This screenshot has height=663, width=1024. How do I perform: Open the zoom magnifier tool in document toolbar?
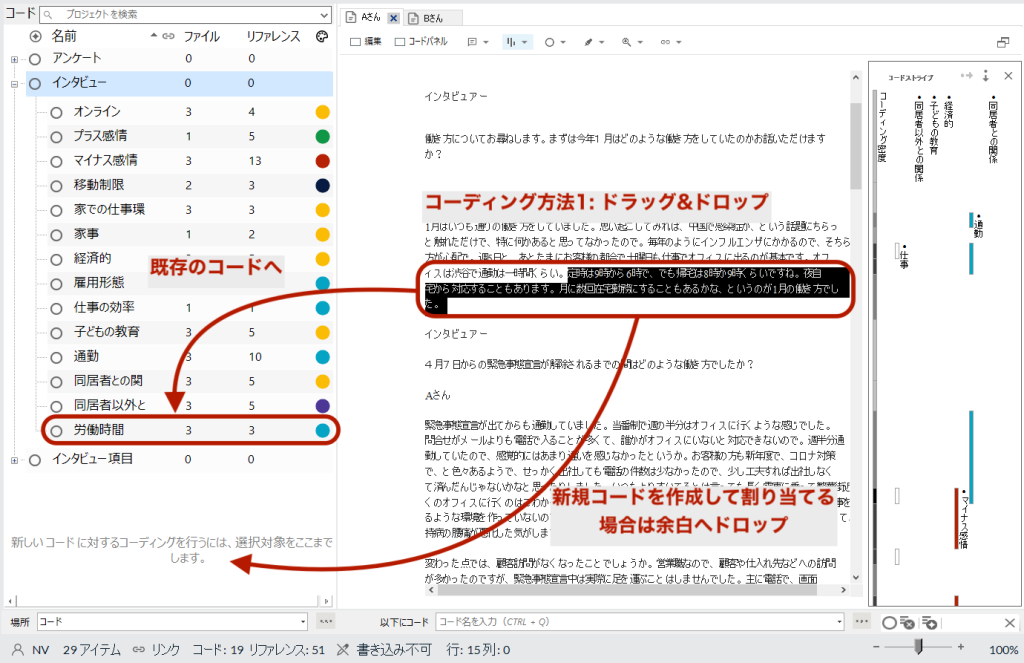pos(626,42)
